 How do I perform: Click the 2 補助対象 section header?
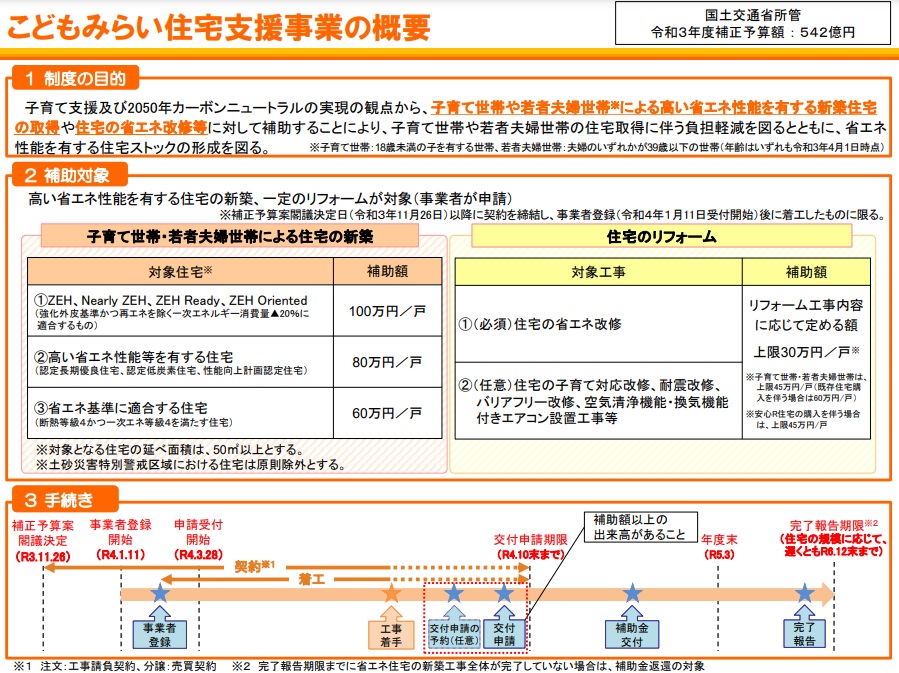coord(66,176)
